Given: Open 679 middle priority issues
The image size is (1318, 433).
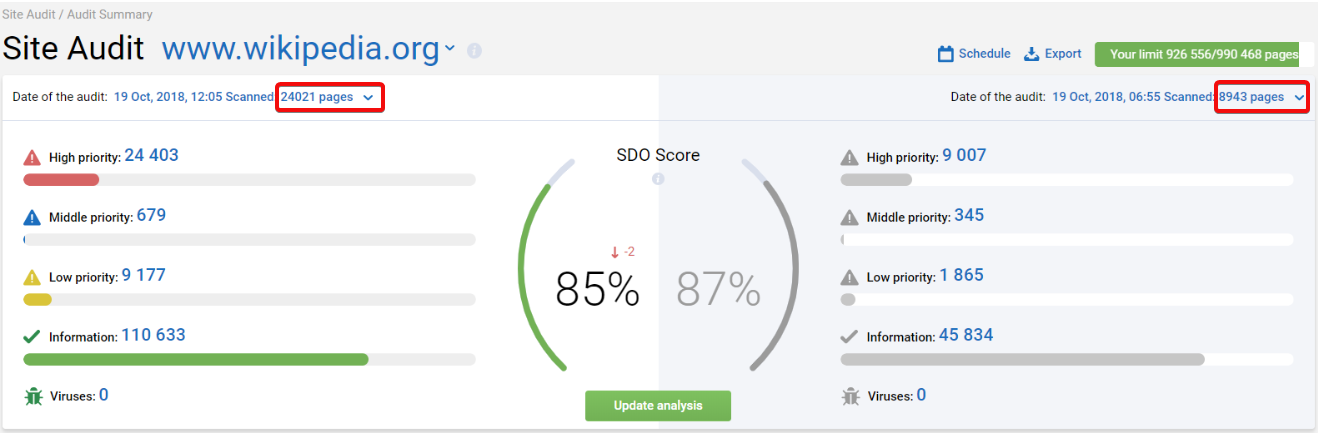Looking at the screenshot, I should coord(151,215).
